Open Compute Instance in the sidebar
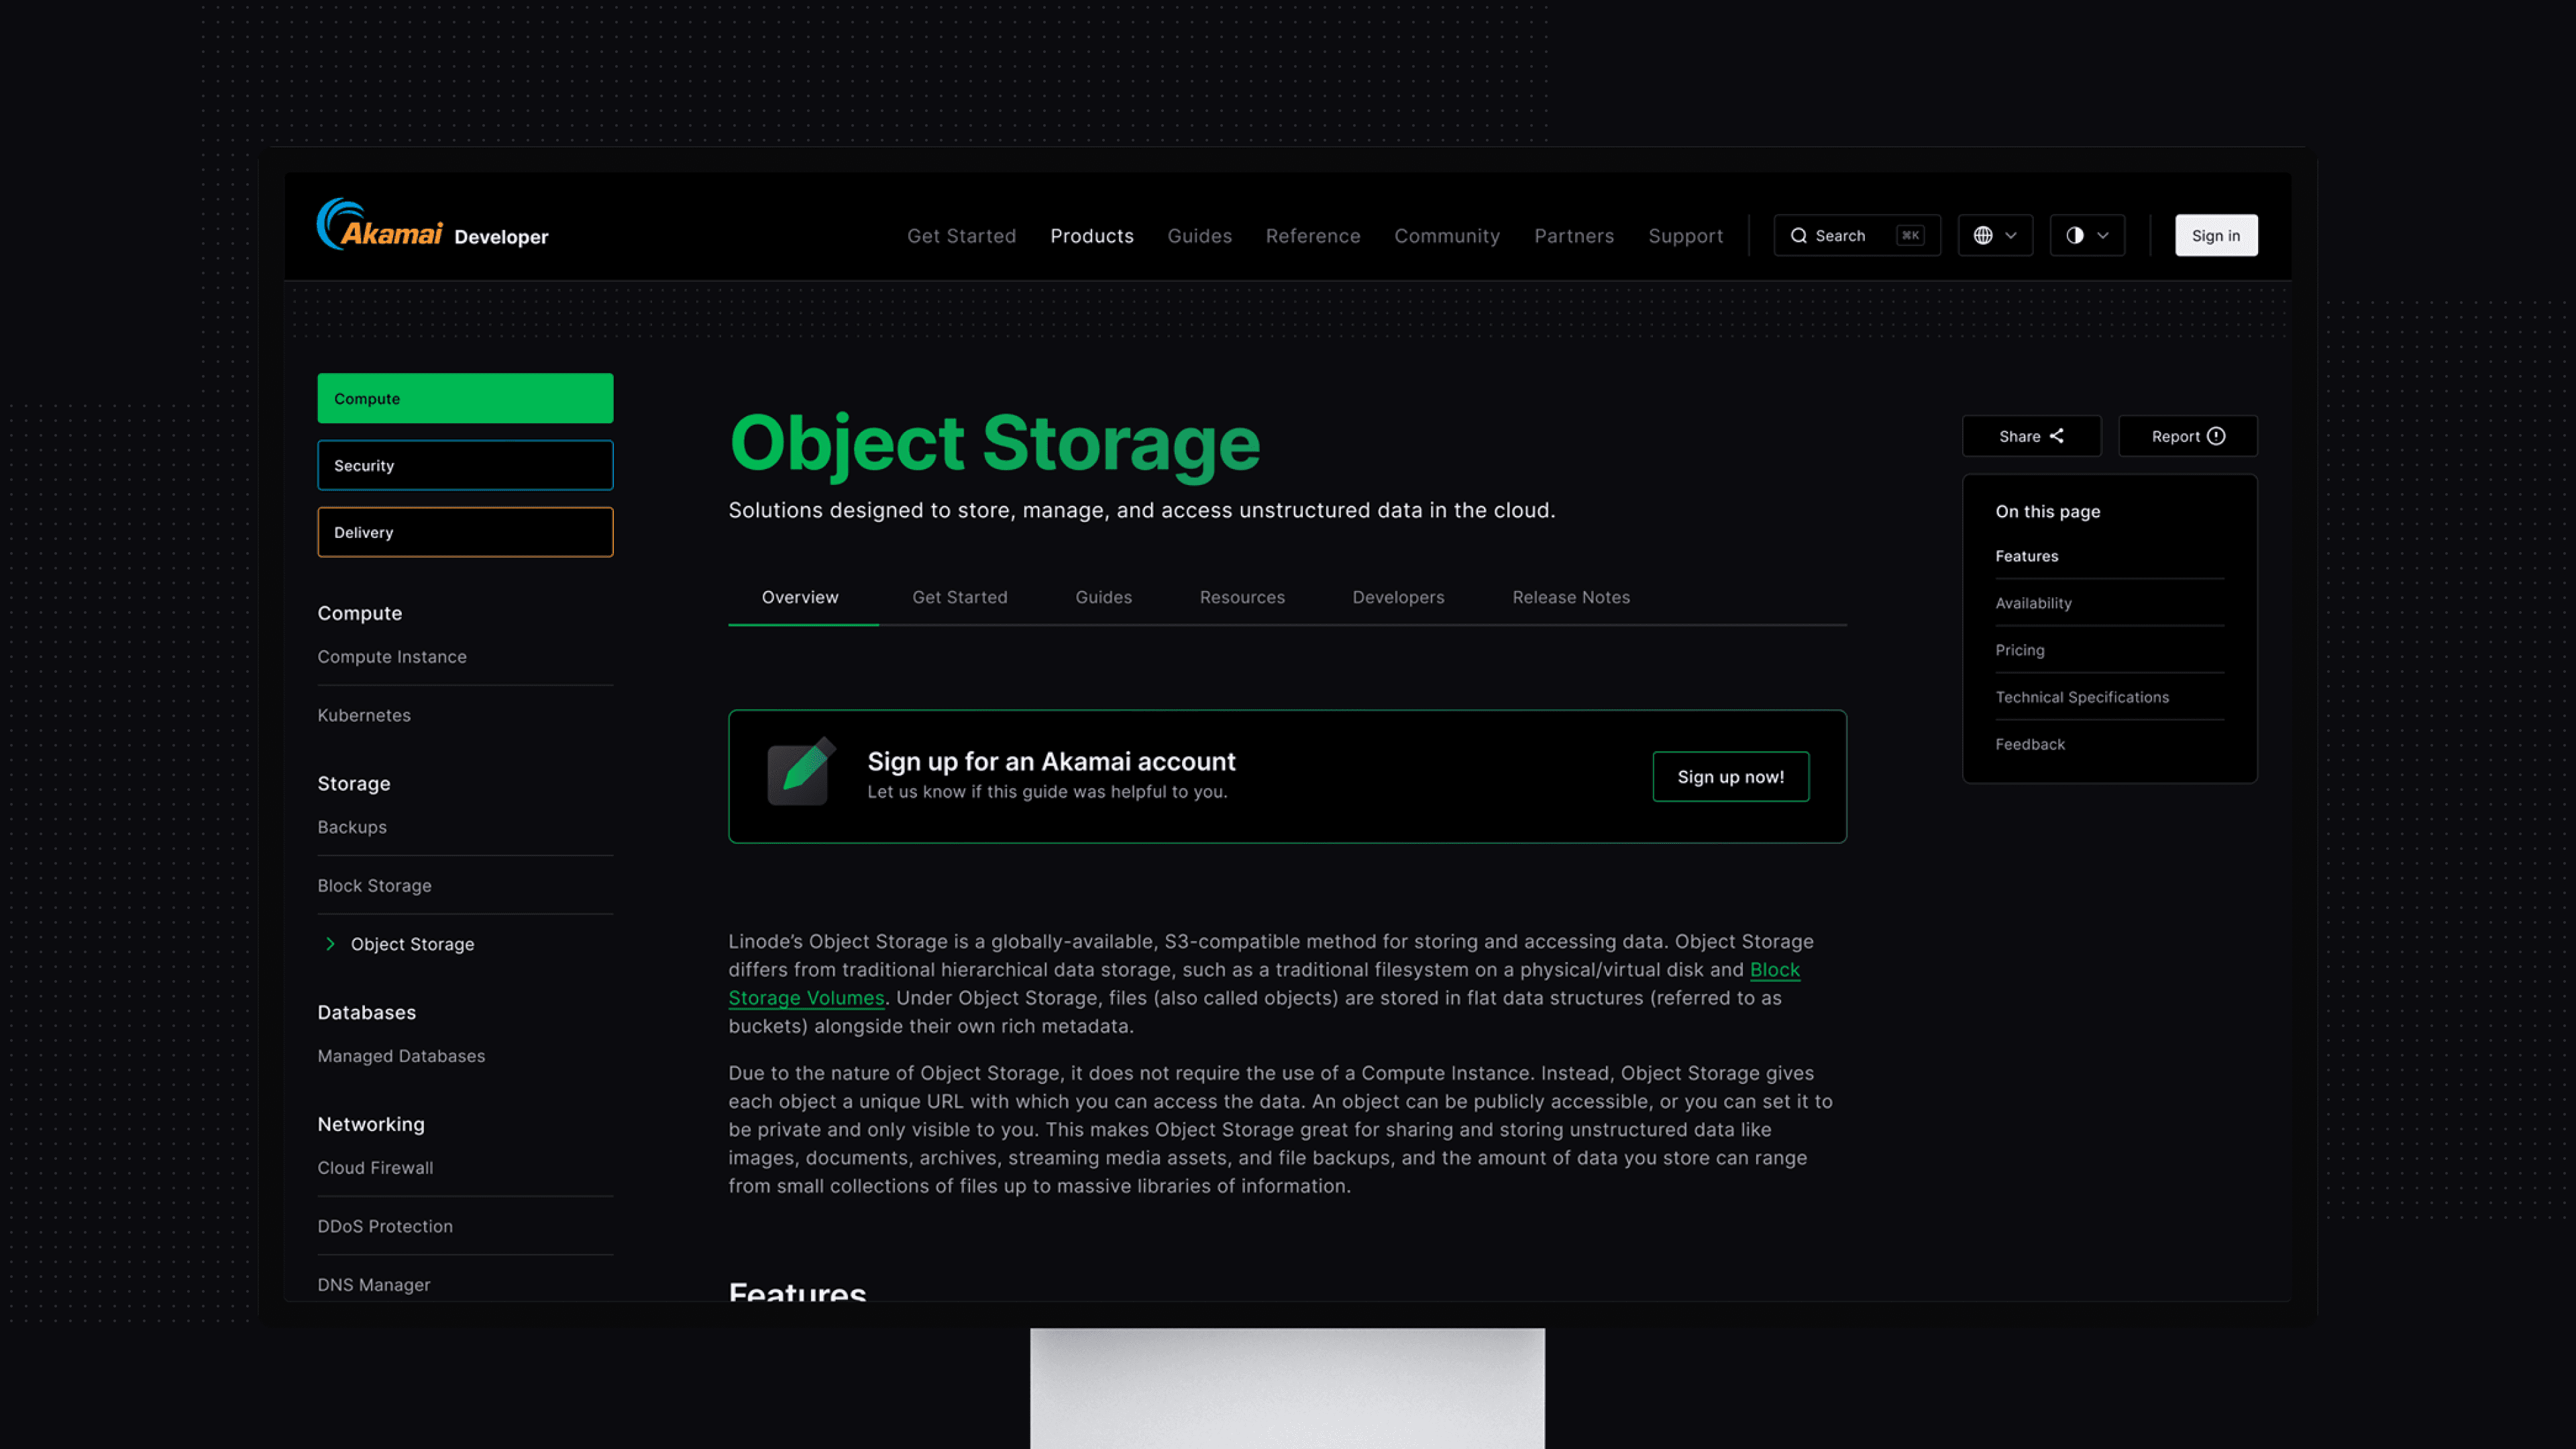This screenshot has height=1449, width=2576. pos(392,657)
